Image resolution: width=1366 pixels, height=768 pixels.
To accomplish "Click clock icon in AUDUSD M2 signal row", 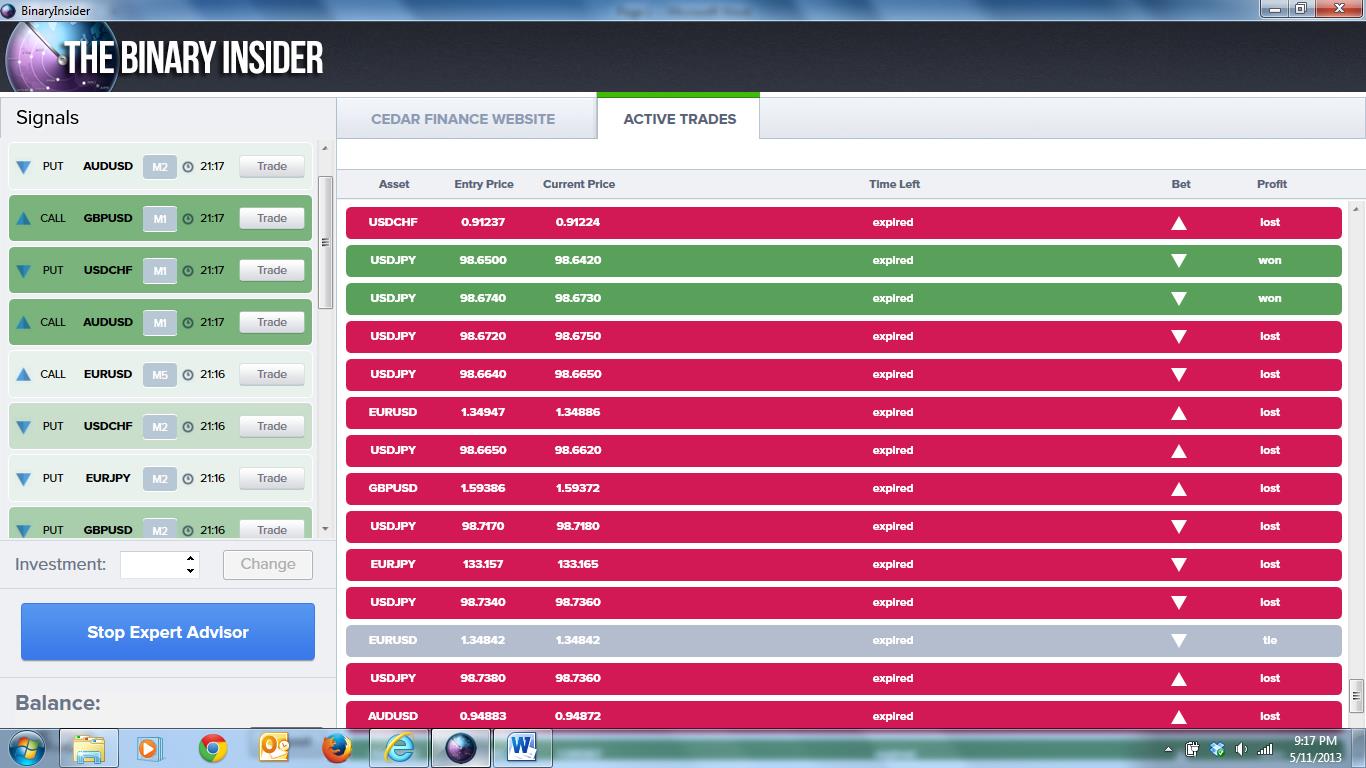I will point(188,167).
